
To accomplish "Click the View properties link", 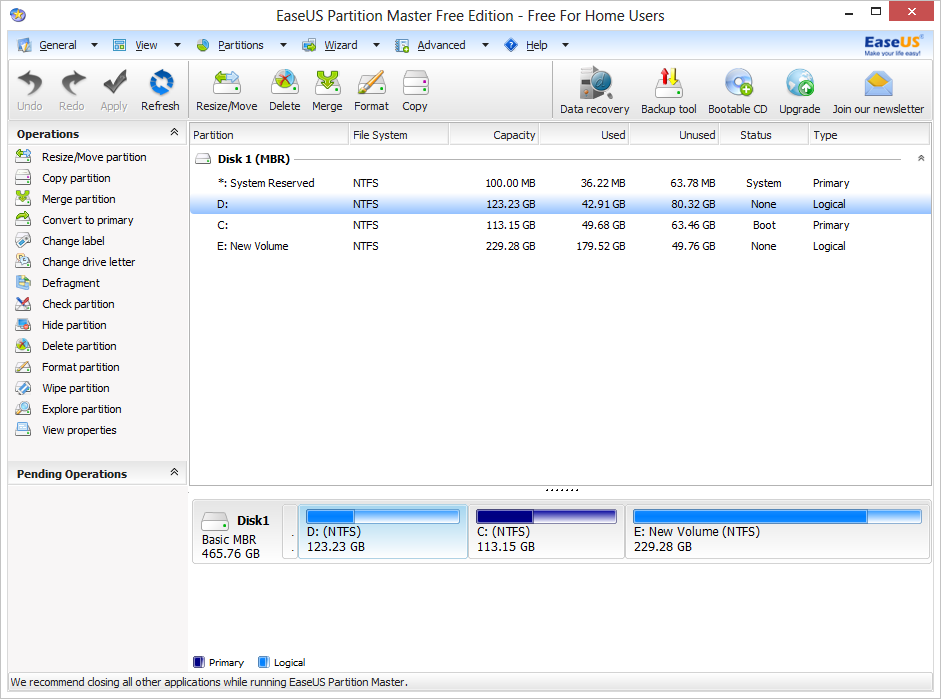I will 79,430.
